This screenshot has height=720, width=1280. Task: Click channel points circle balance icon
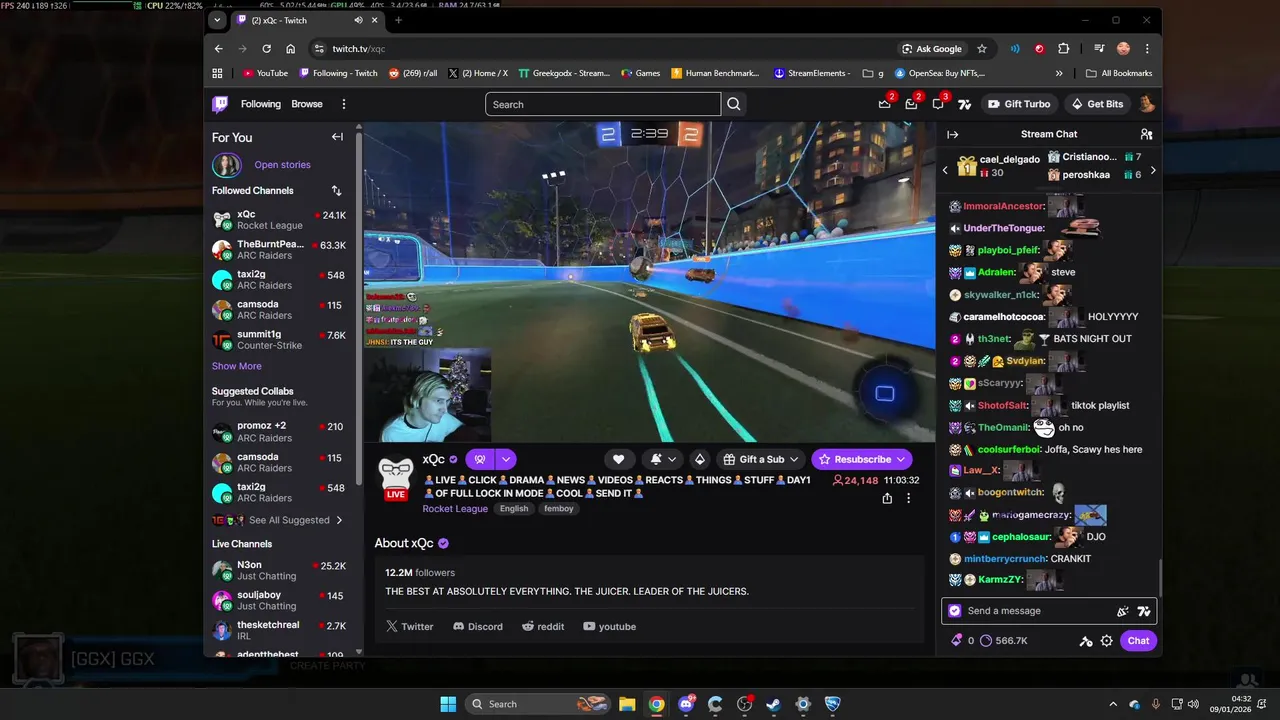[x=986, y=641]
